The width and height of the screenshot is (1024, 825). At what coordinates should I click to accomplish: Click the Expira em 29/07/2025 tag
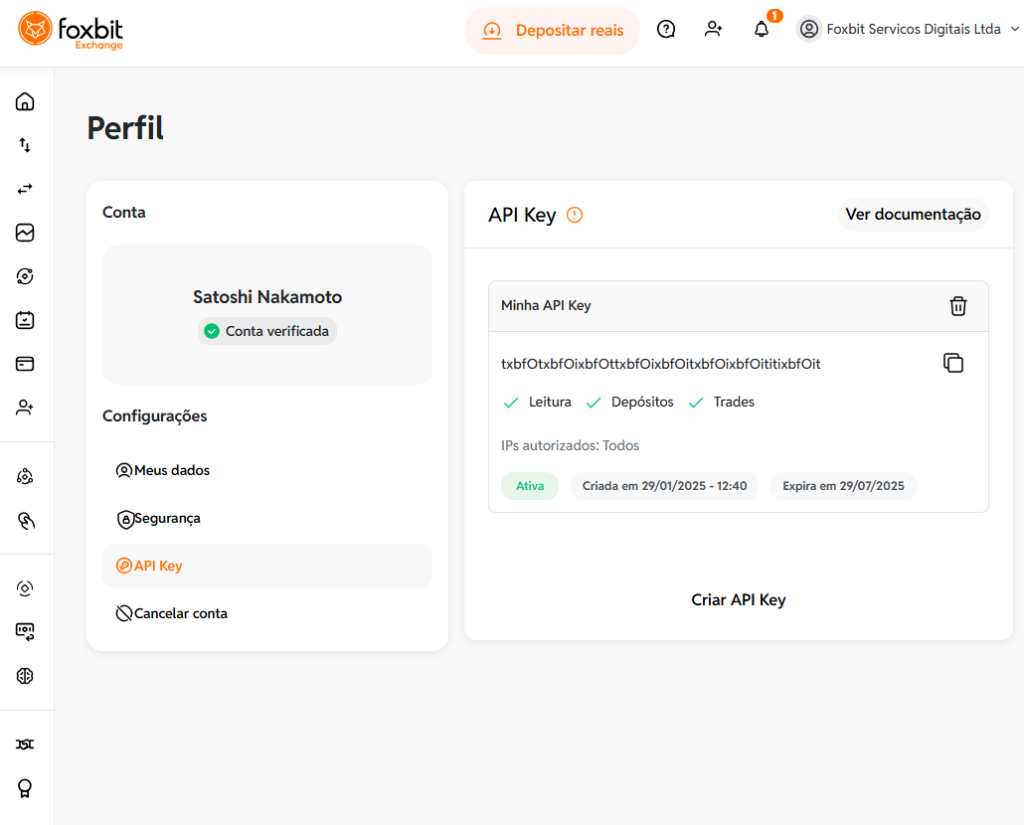pos(843,486)
